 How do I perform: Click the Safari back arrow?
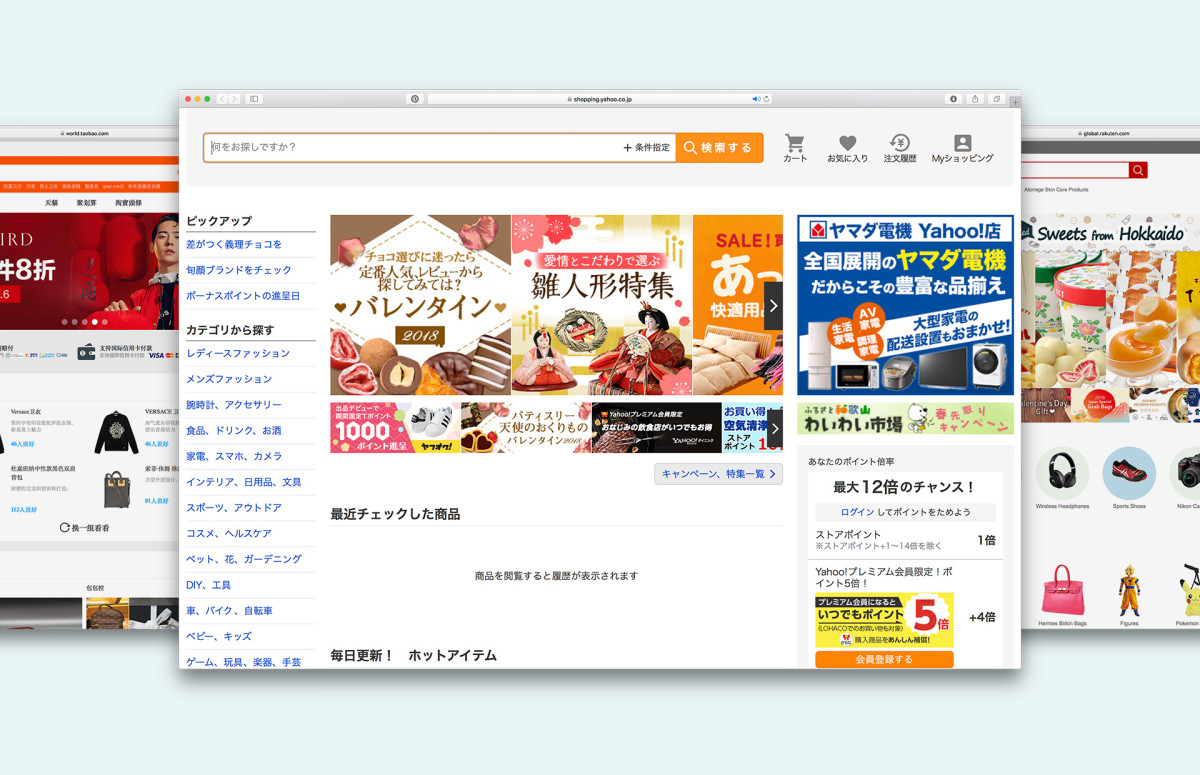tap(222, 99)
